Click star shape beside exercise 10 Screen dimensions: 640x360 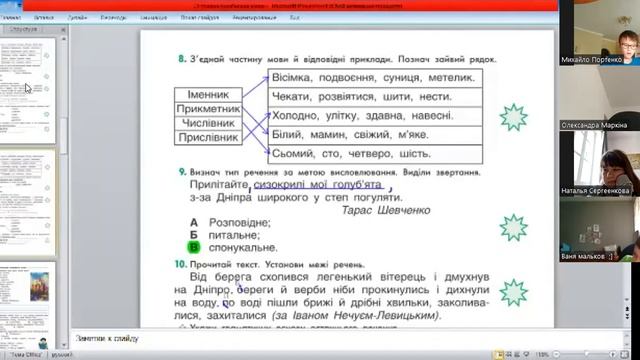513,293
